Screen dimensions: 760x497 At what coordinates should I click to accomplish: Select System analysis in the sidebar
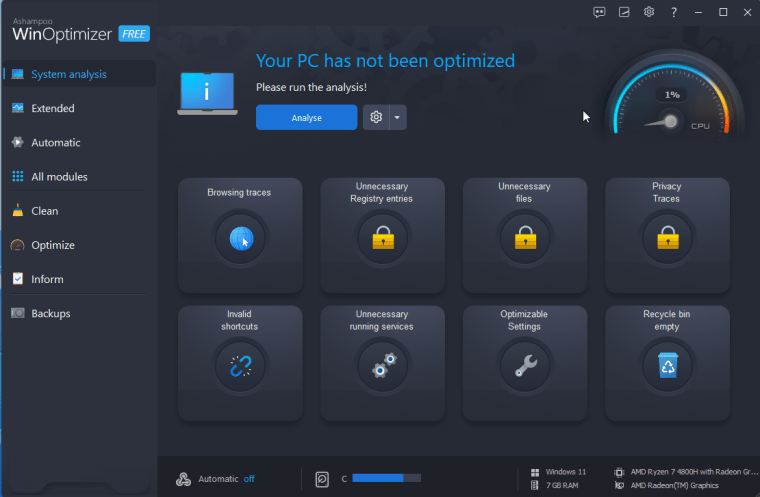click(x=79, y=74)
